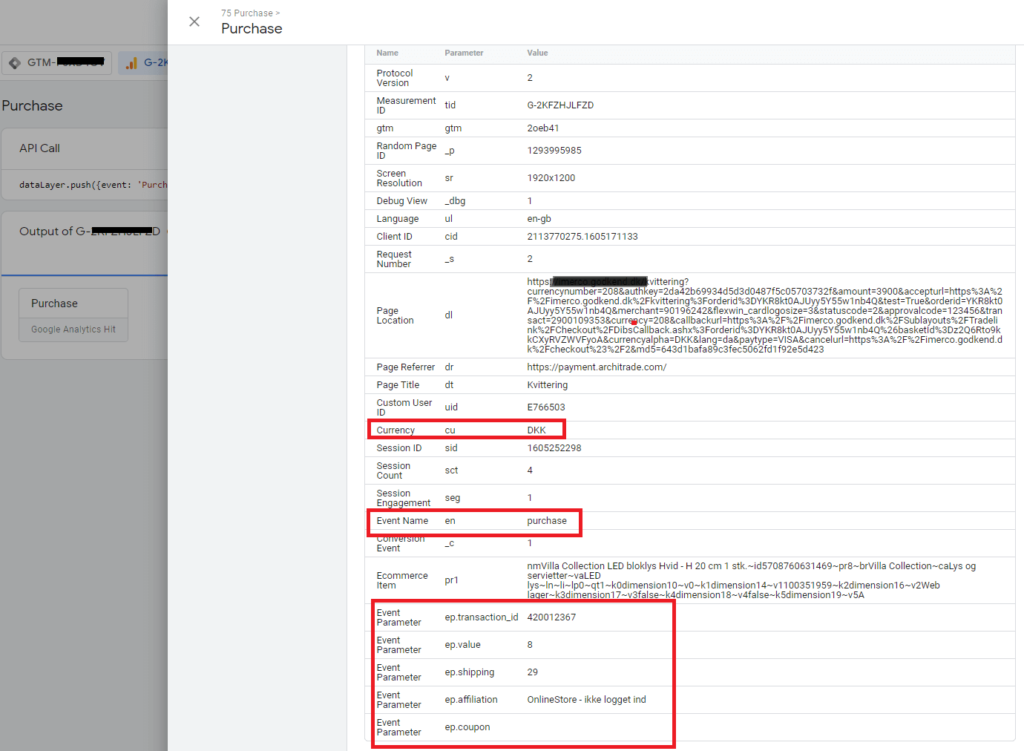Image resolution: width=1024 pixels, height=751 pixels.
Task: Click the ep.value parameter label
Action: pos(462,645)
